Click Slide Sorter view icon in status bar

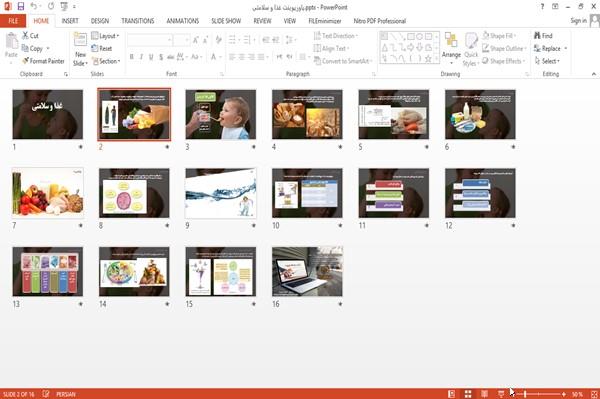tap(468, 394)
